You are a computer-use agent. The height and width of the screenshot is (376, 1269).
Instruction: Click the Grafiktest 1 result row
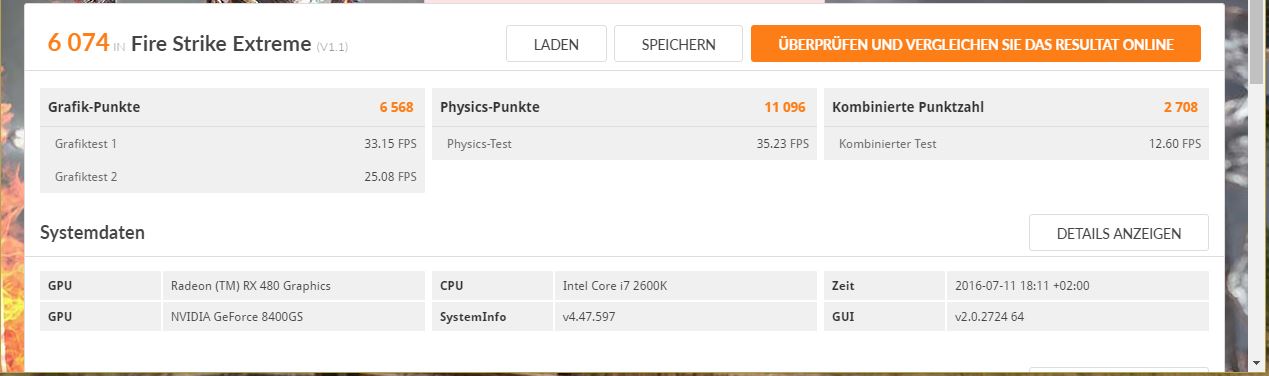(x=232, y=144)
